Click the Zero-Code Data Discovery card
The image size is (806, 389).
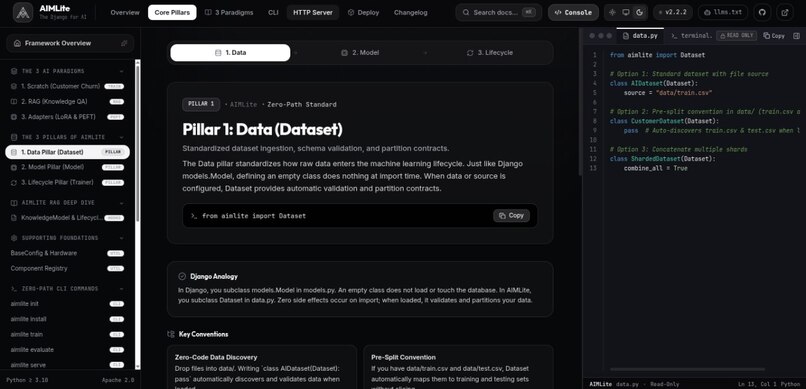262,367
